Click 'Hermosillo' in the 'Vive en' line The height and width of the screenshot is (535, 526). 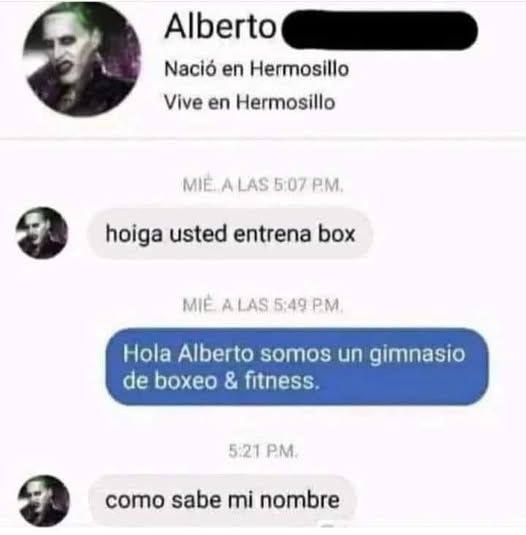(286, 102)
